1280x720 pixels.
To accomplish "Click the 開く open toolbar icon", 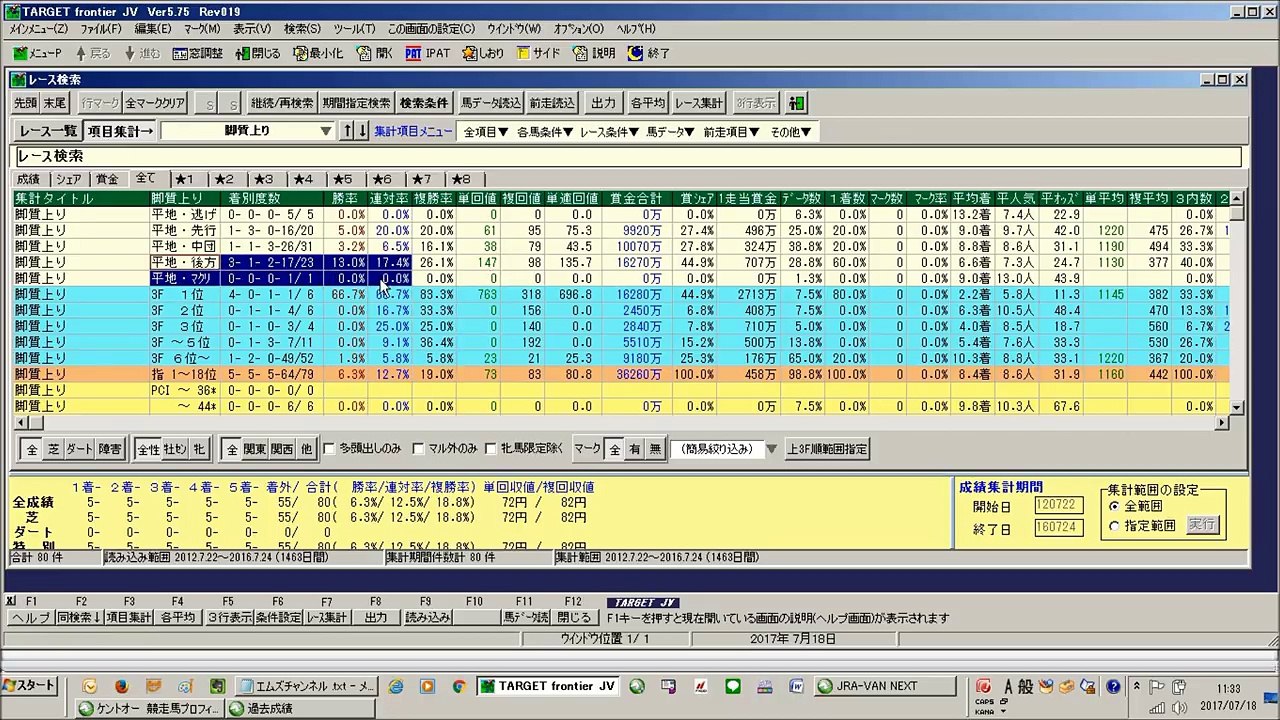I will [x=375, y=53].
